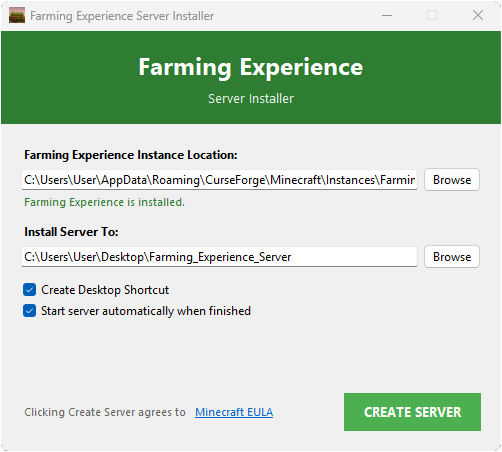Click the disabled maximize window button

(432, 15)
